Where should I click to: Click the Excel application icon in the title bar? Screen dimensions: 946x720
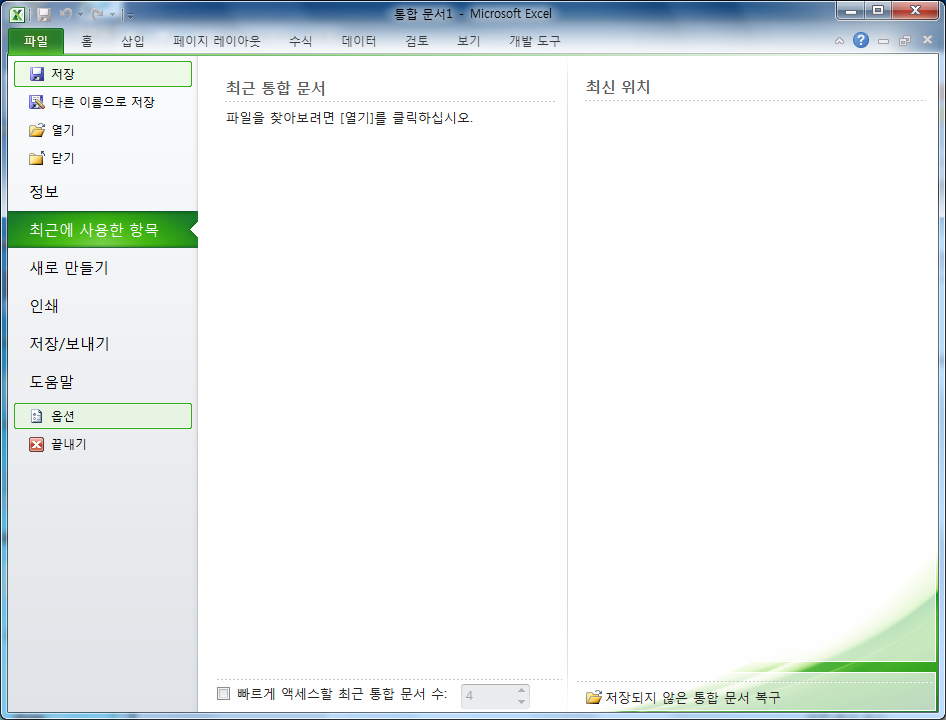[x=18, y=15]
